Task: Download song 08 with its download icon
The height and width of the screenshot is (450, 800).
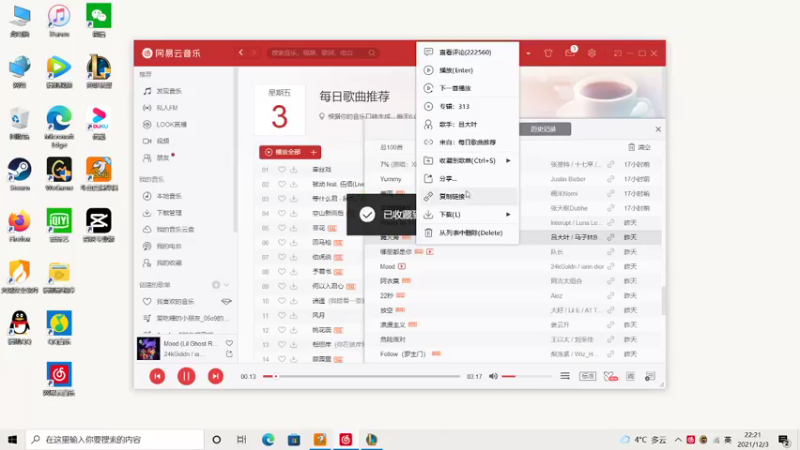Action: coord(293,271)
